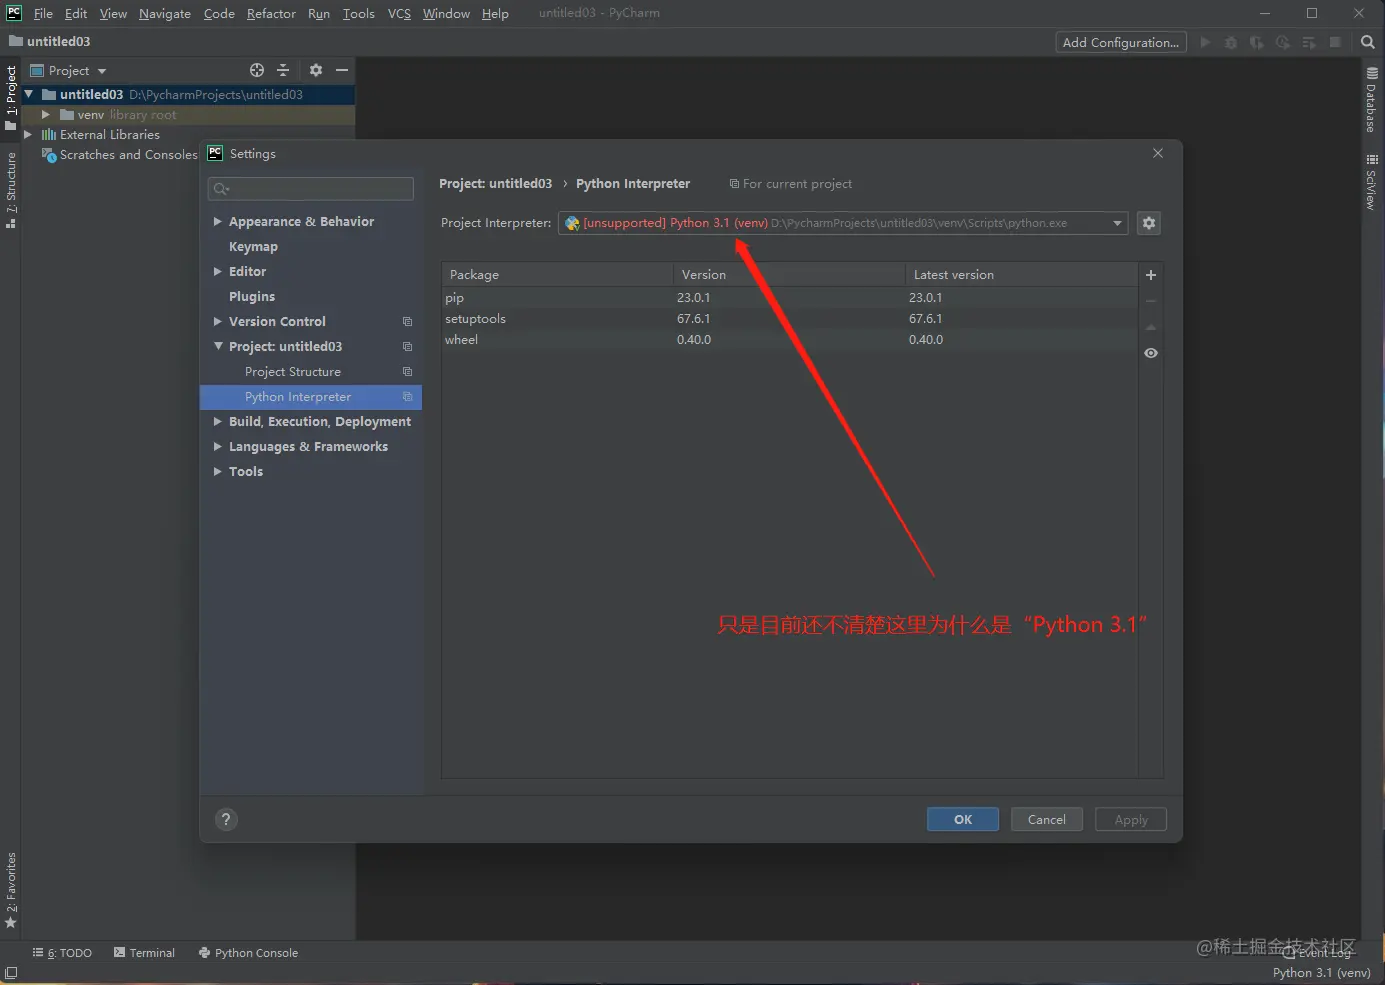Toggle the Favorites tool window tab
This screenshot has width=1385, height=985.
pos(11,890)
